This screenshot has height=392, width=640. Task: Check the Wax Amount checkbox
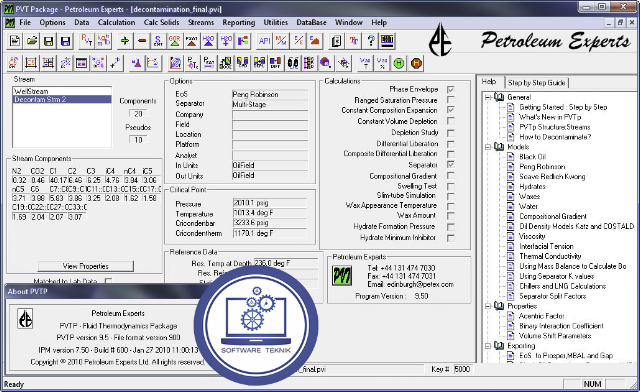pyautogui.click(x=451, y=216)
